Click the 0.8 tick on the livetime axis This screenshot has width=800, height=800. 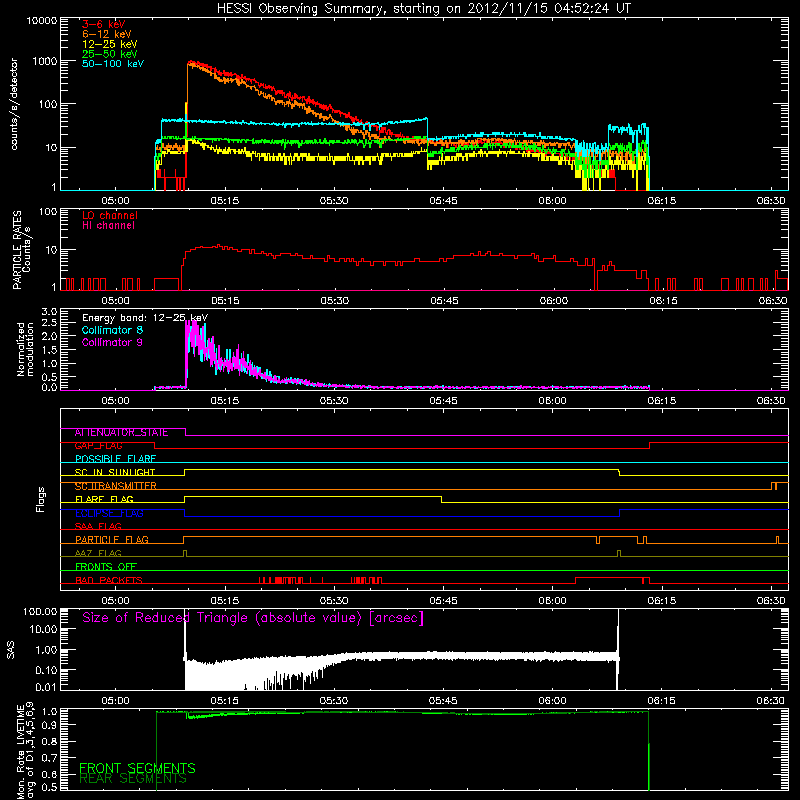coord(51,742)
